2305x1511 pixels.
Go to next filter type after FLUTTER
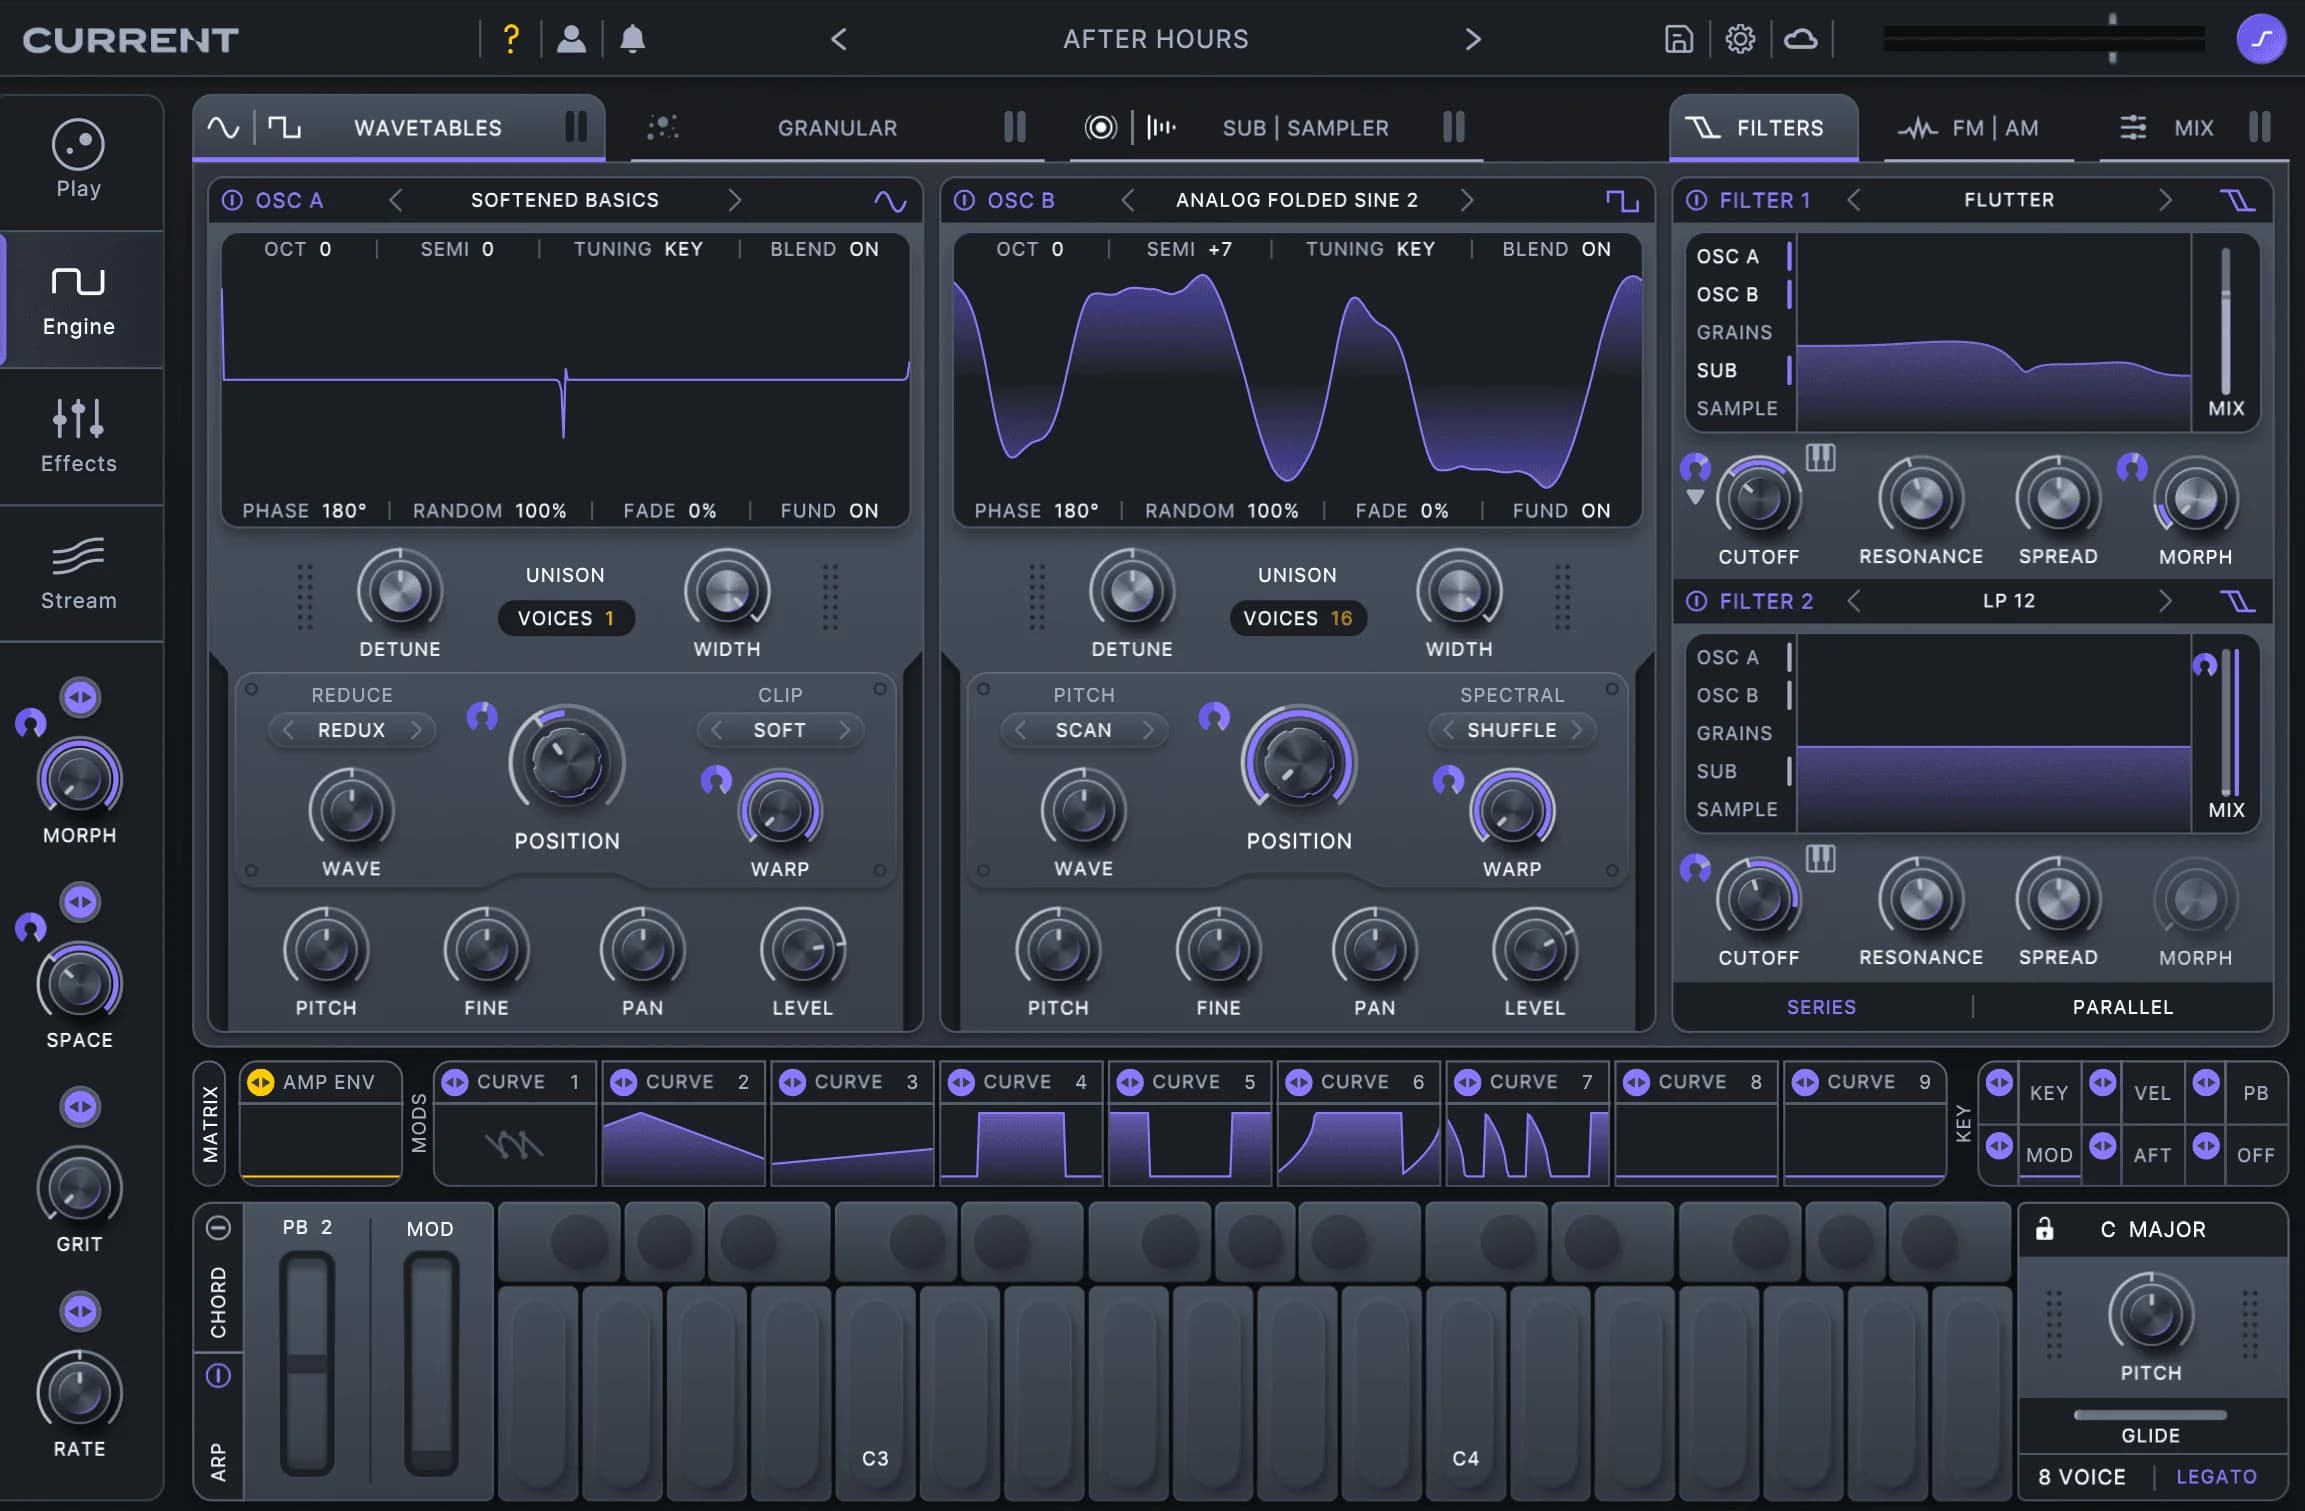(x=2165, y=200)
